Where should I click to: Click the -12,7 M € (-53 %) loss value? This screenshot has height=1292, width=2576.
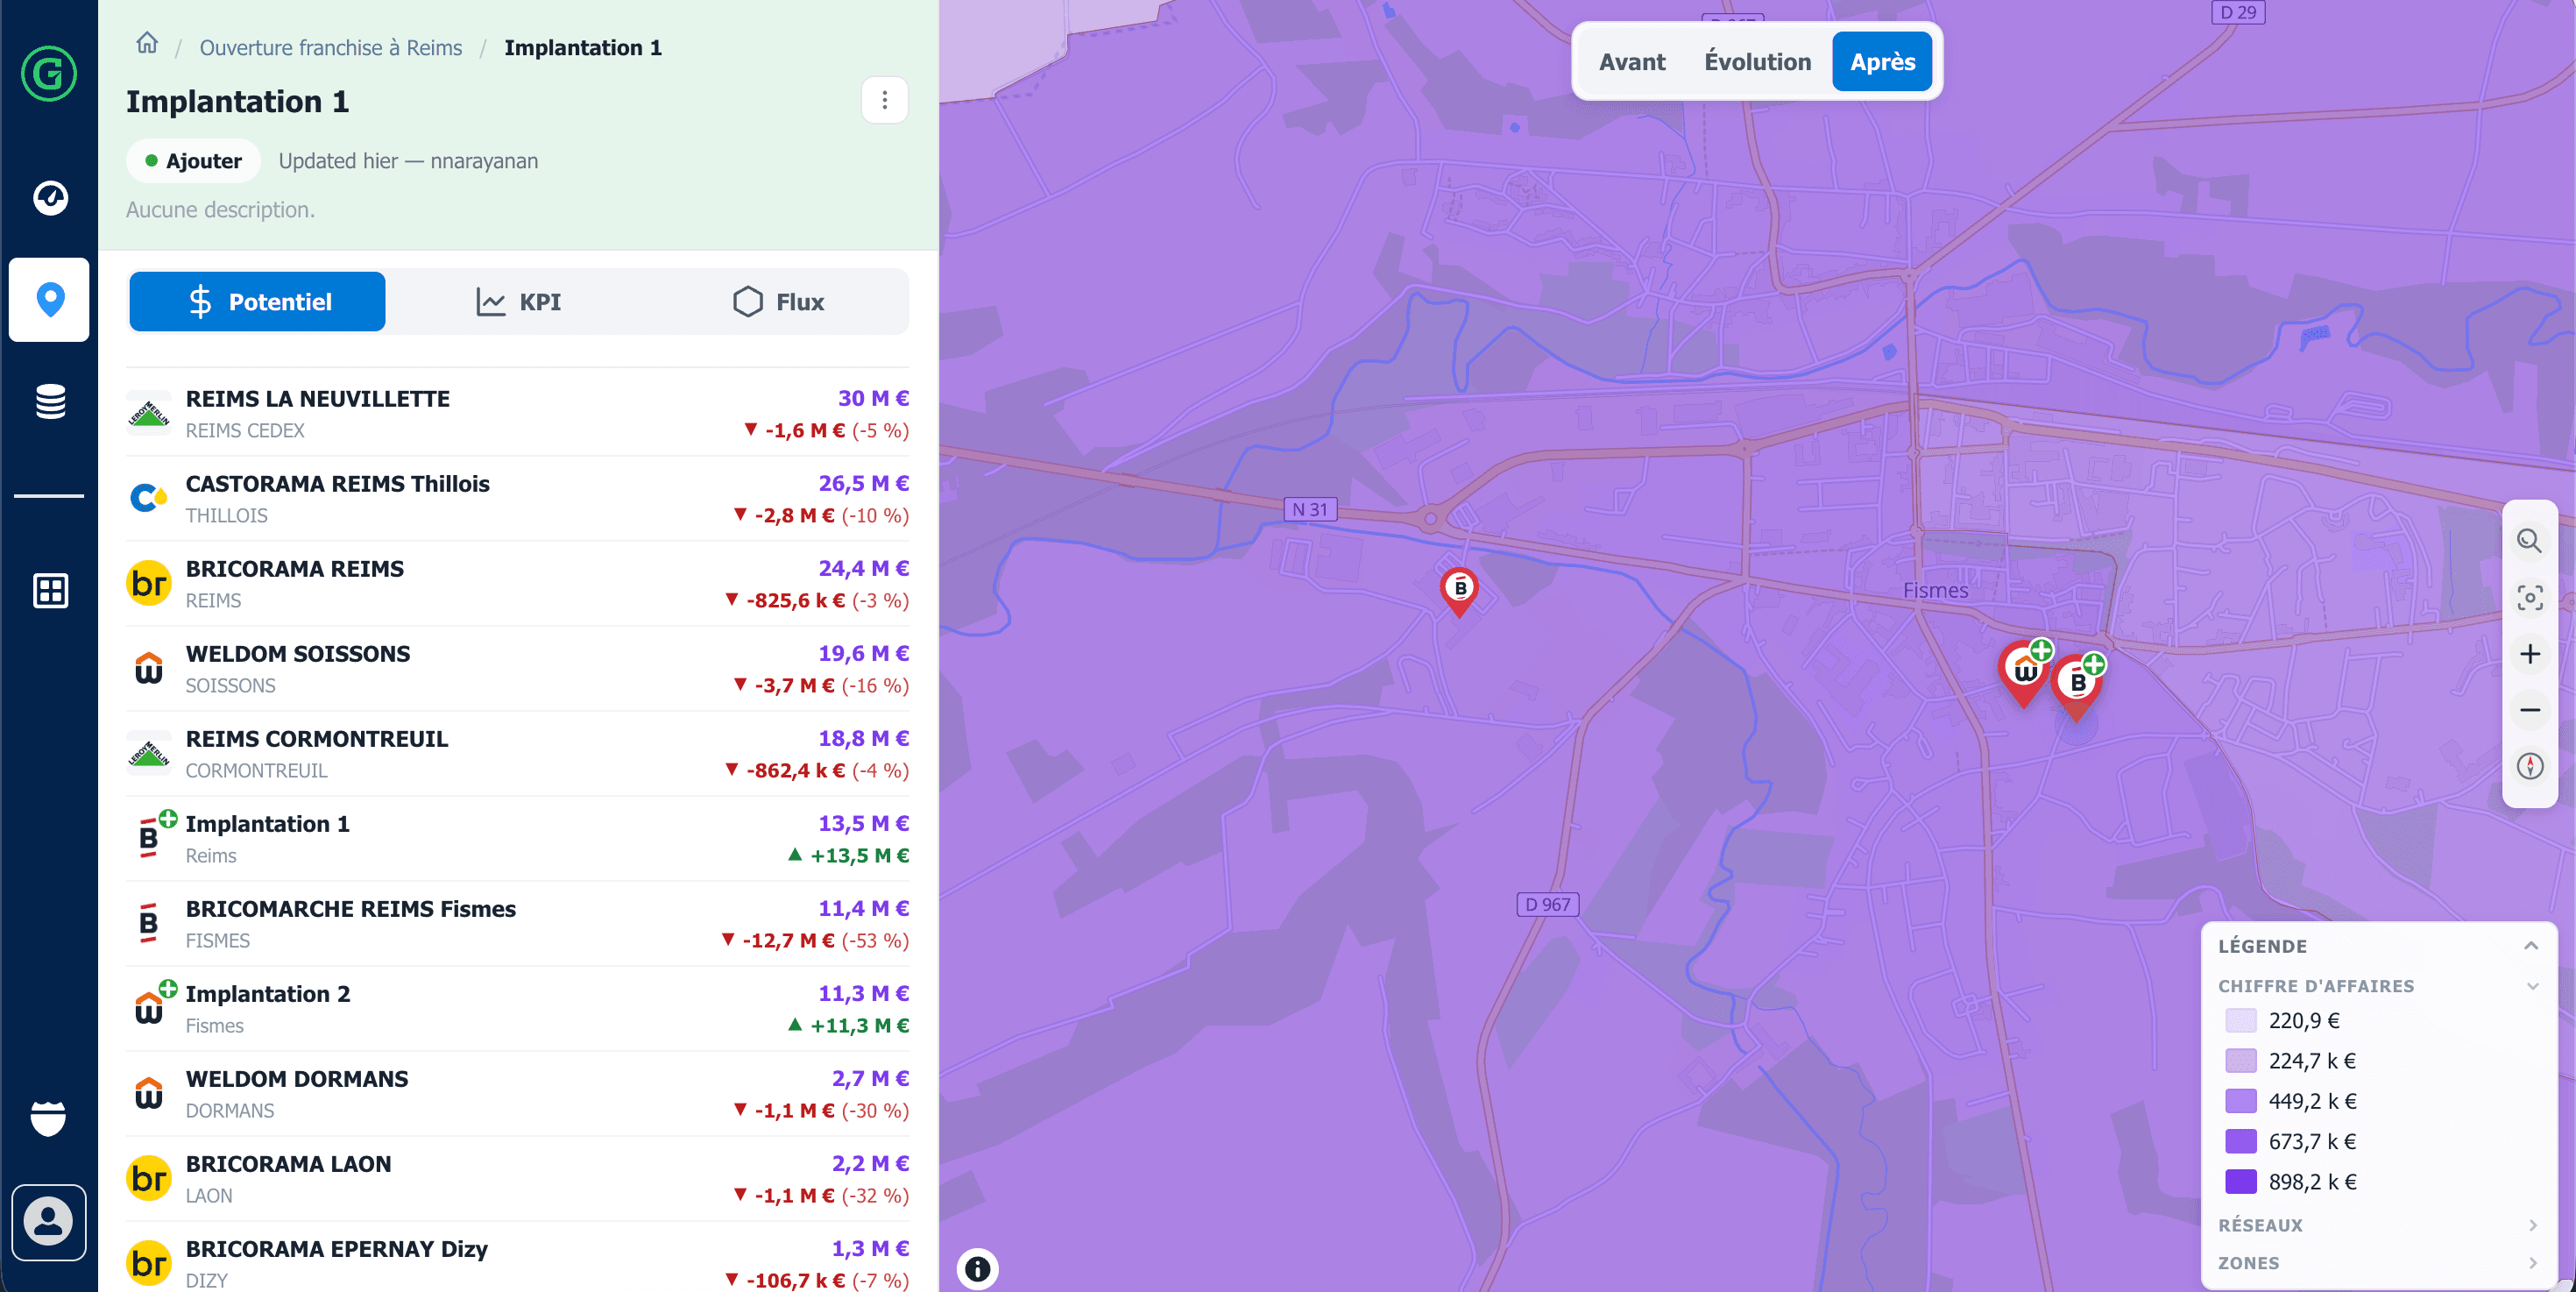click(815, 940)
